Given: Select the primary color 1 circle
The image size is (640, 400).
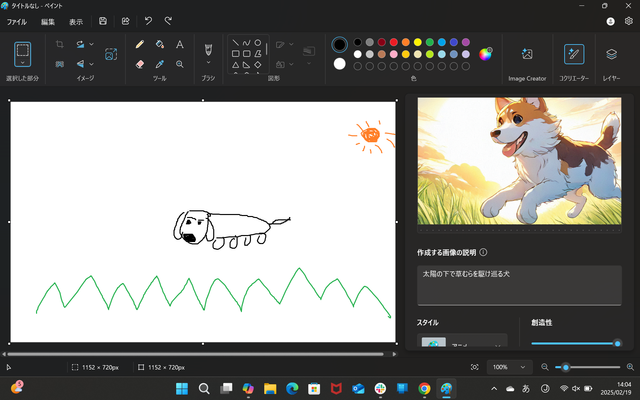Looking at the screenshot, I should [340, 44].
